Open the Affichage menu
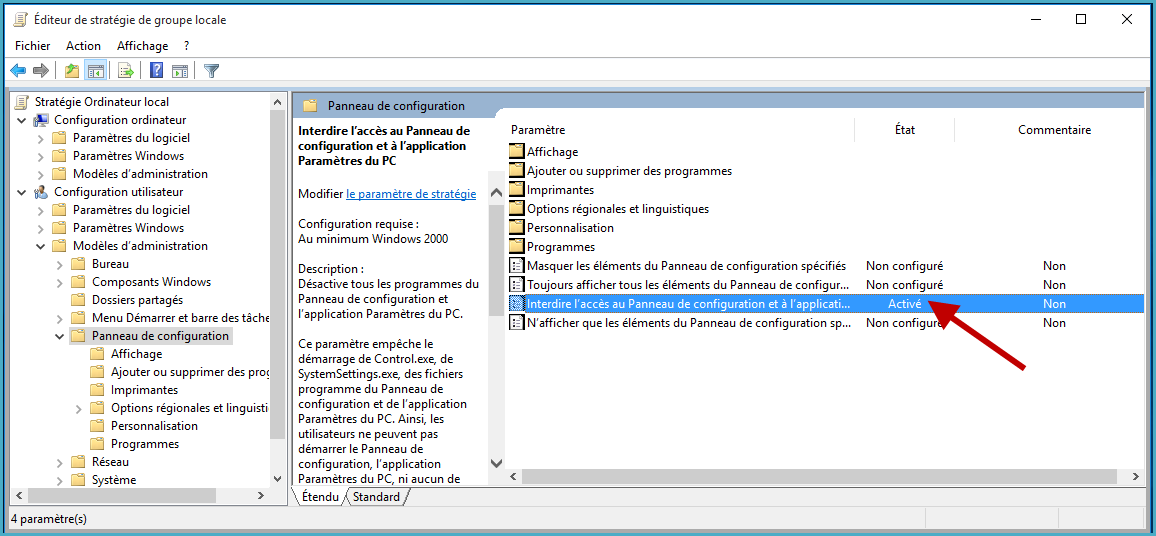Screen dimensions: 1156x536 click(x=142, y=46)
